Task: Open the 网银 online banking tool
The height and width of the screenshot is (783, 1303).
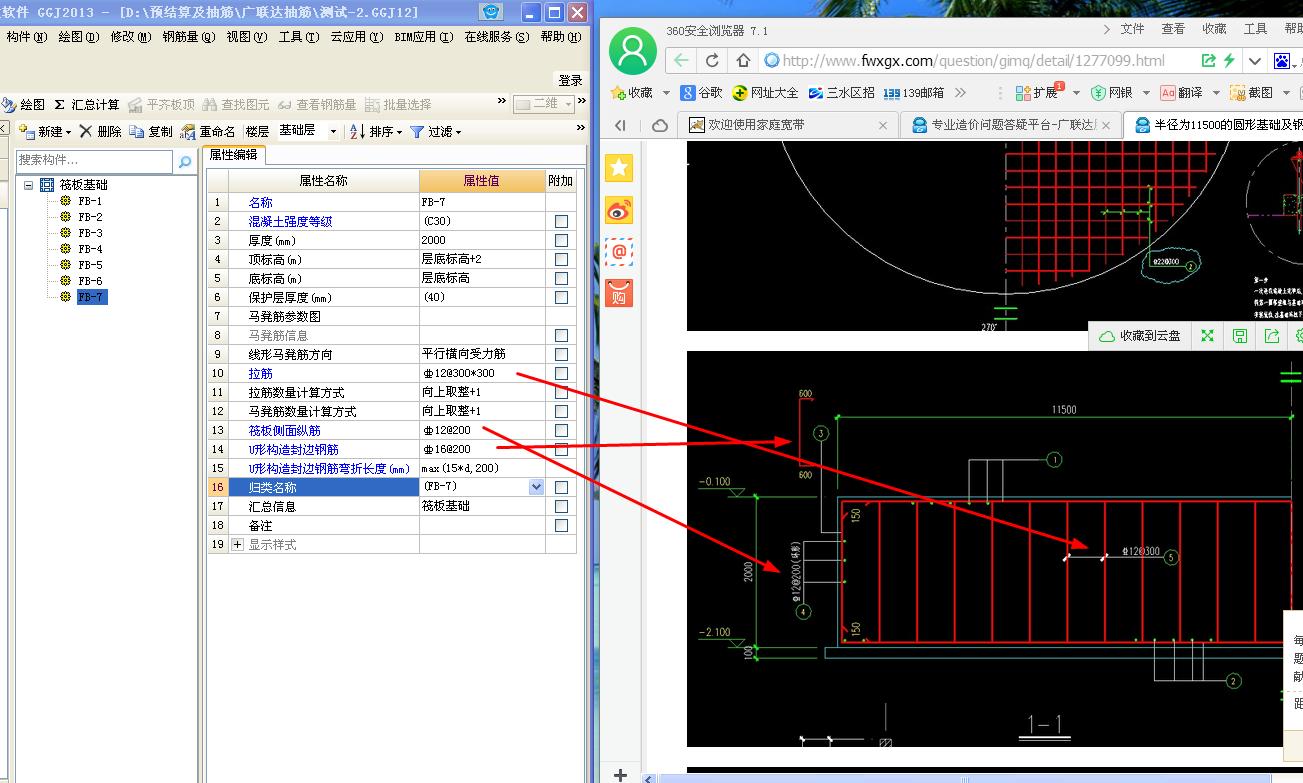Action: pyautogui.click(x=1111, y=92)
